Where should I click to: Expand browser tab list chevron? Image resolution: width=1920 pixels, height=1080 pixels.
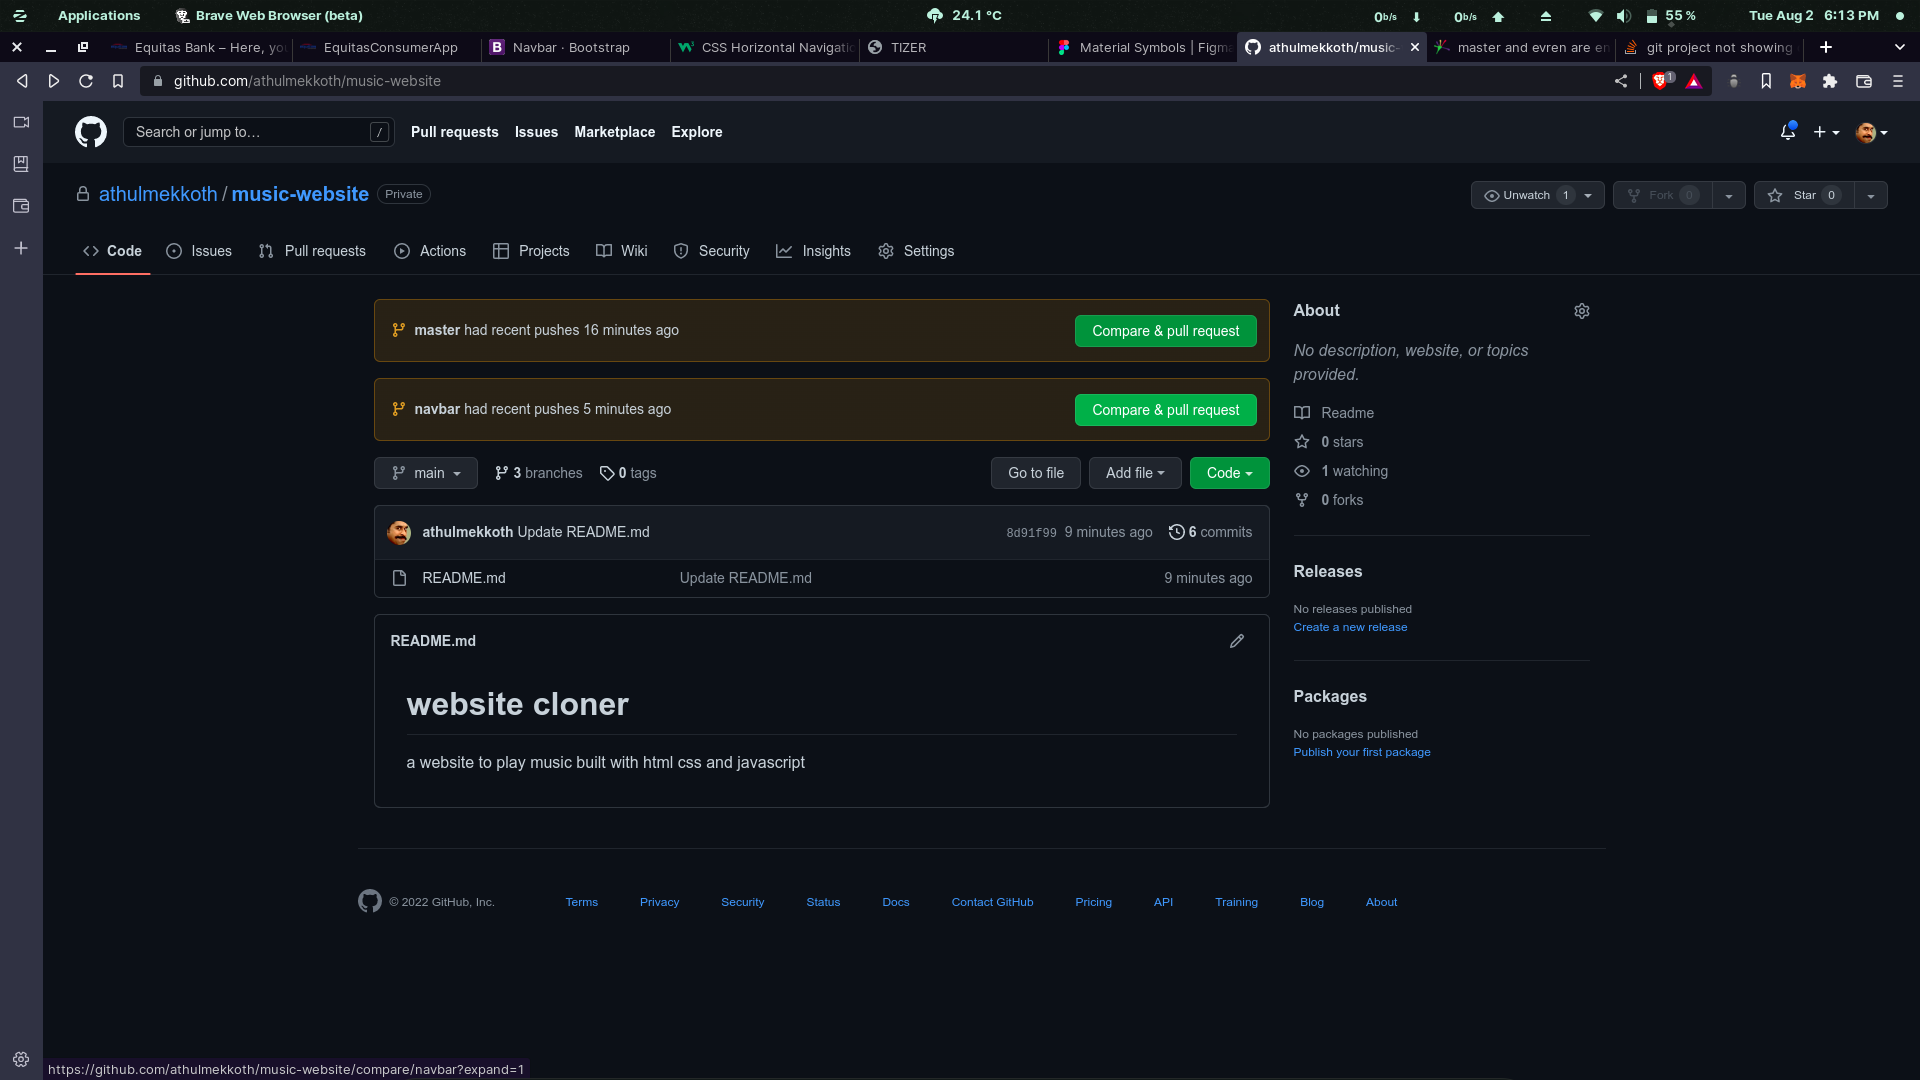coord(1900,47)
